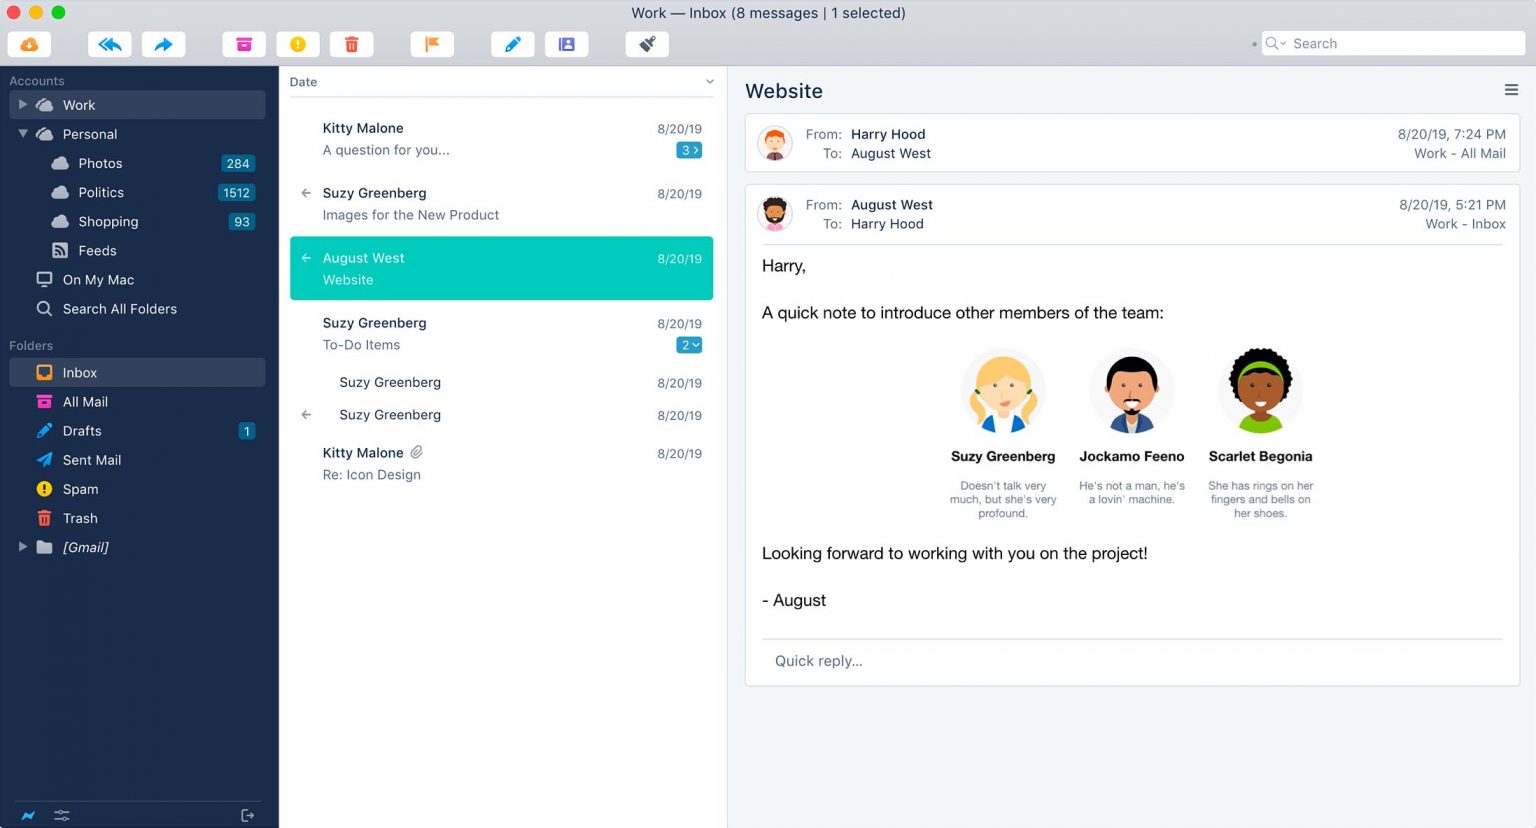
Task: Expand the Work account section
Action: click(x=22, y=104)
